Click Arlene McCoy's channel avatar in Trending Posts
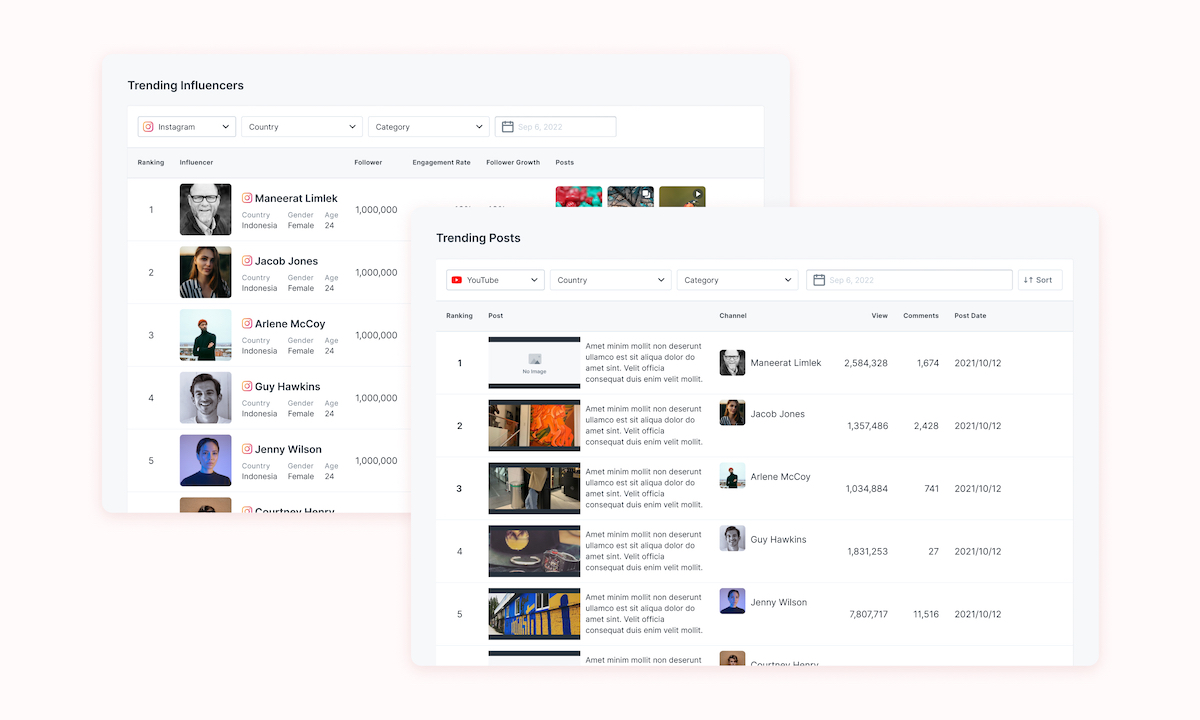This screenshot has width=1200, height=720. pos(732,476)
